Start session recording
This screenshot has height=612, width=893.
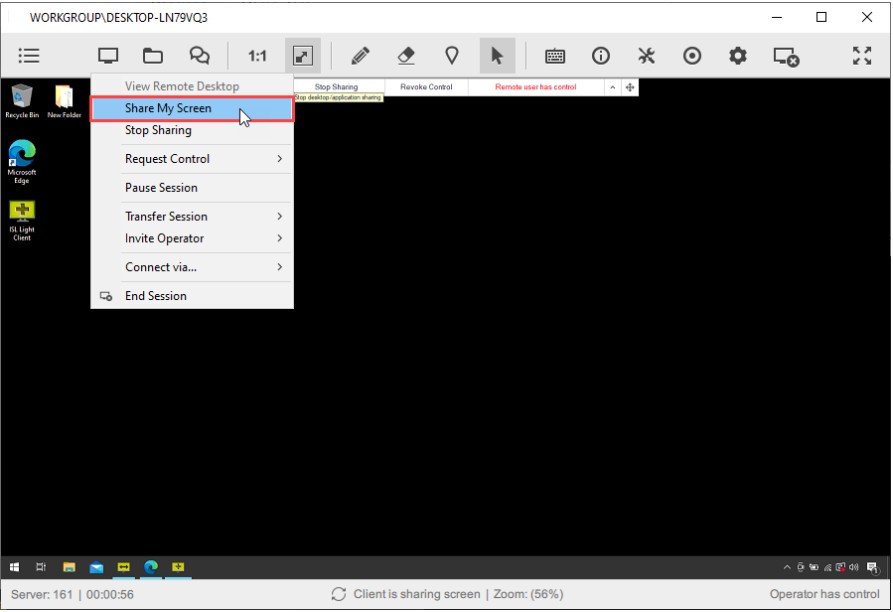[692, 55]
